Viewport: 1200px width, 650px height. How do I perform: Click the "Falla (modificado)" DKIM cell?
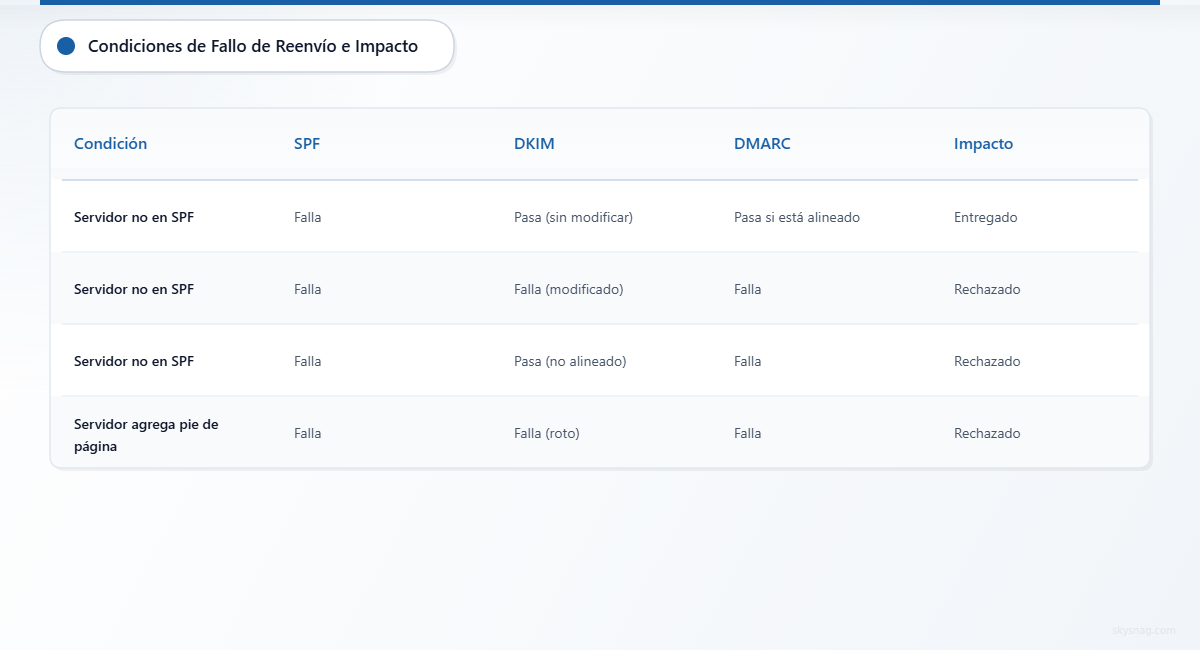(x=568, y=289)
